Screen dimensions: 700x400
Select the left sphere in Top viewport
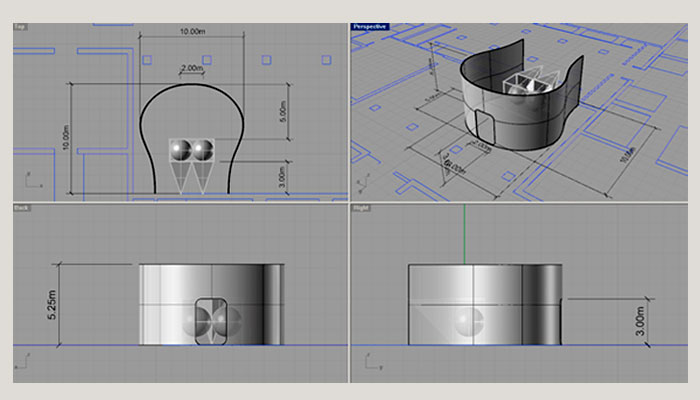click(x=180, y=150)
